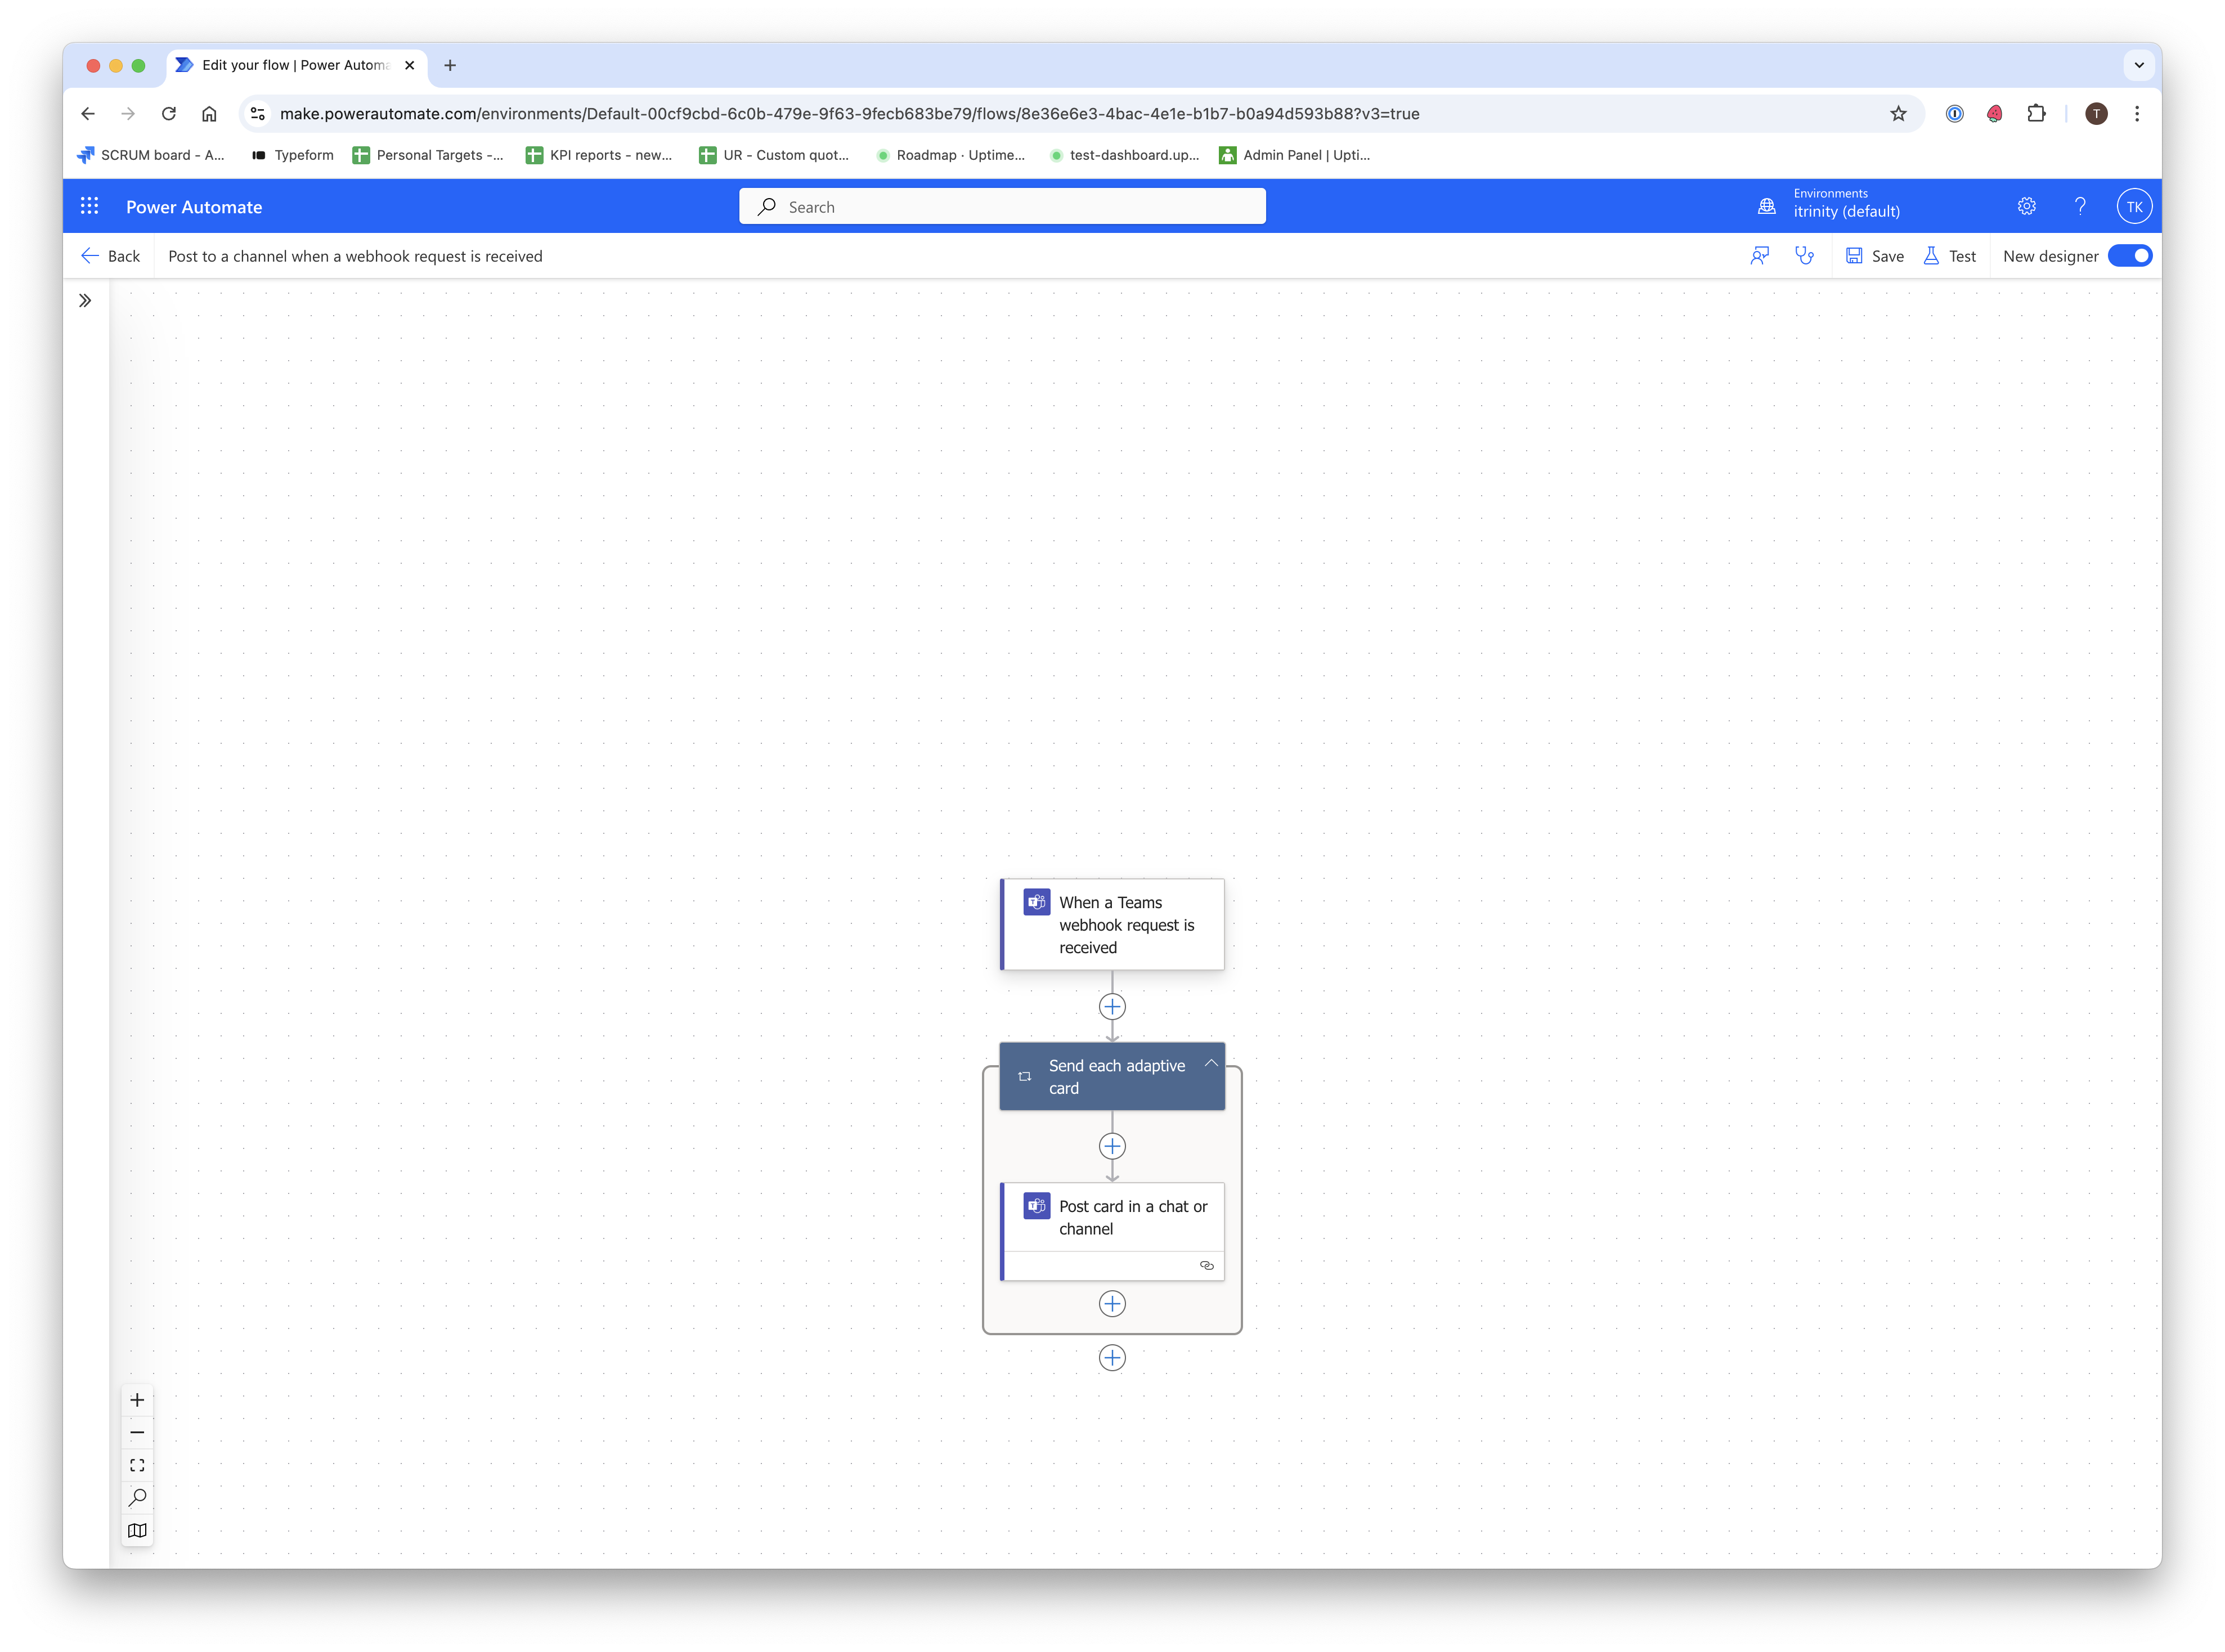This screenshot has width=2225, height=1652.
Task: Reload the Power Automate page
Action: coord(169,113)
